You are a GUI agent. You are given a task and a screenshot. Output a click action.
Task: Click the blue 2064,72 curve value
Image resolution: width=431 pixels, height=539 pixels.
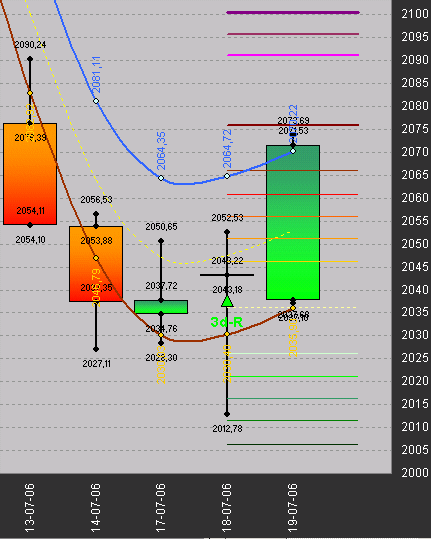point(227,148)
